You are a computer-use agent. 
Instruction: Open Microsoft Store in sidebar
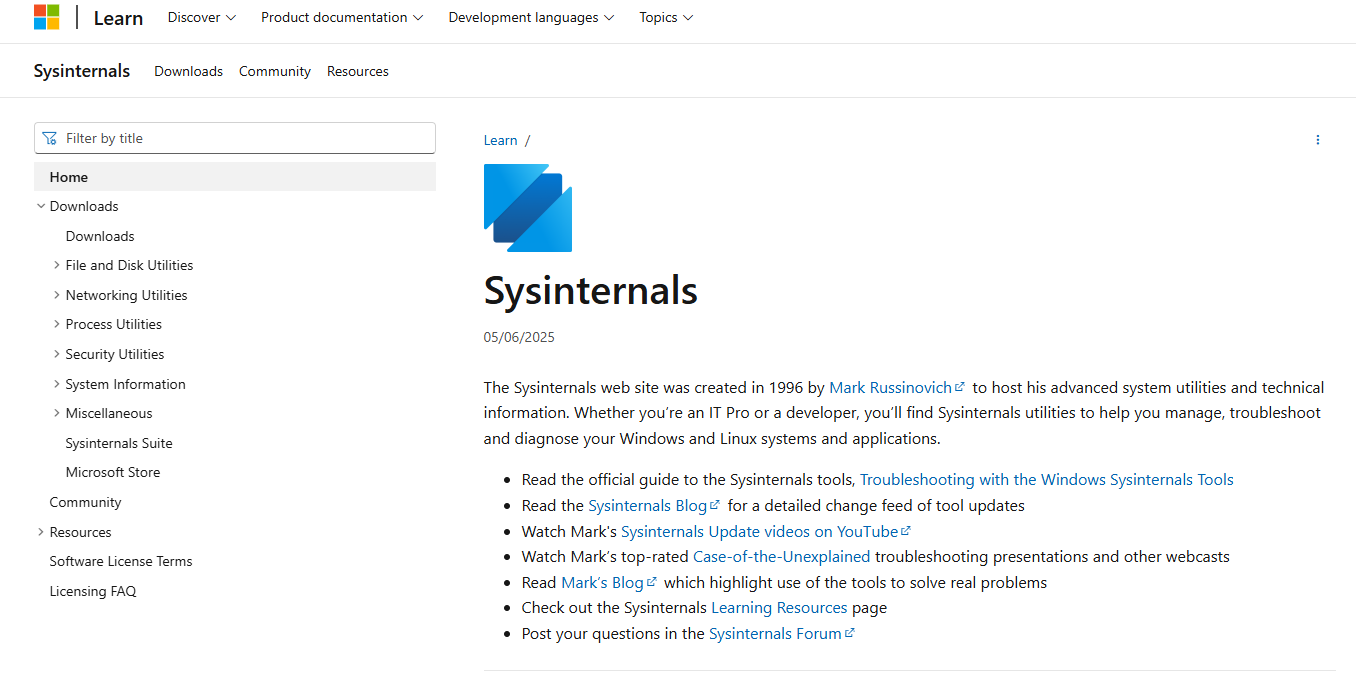(113, 472)
